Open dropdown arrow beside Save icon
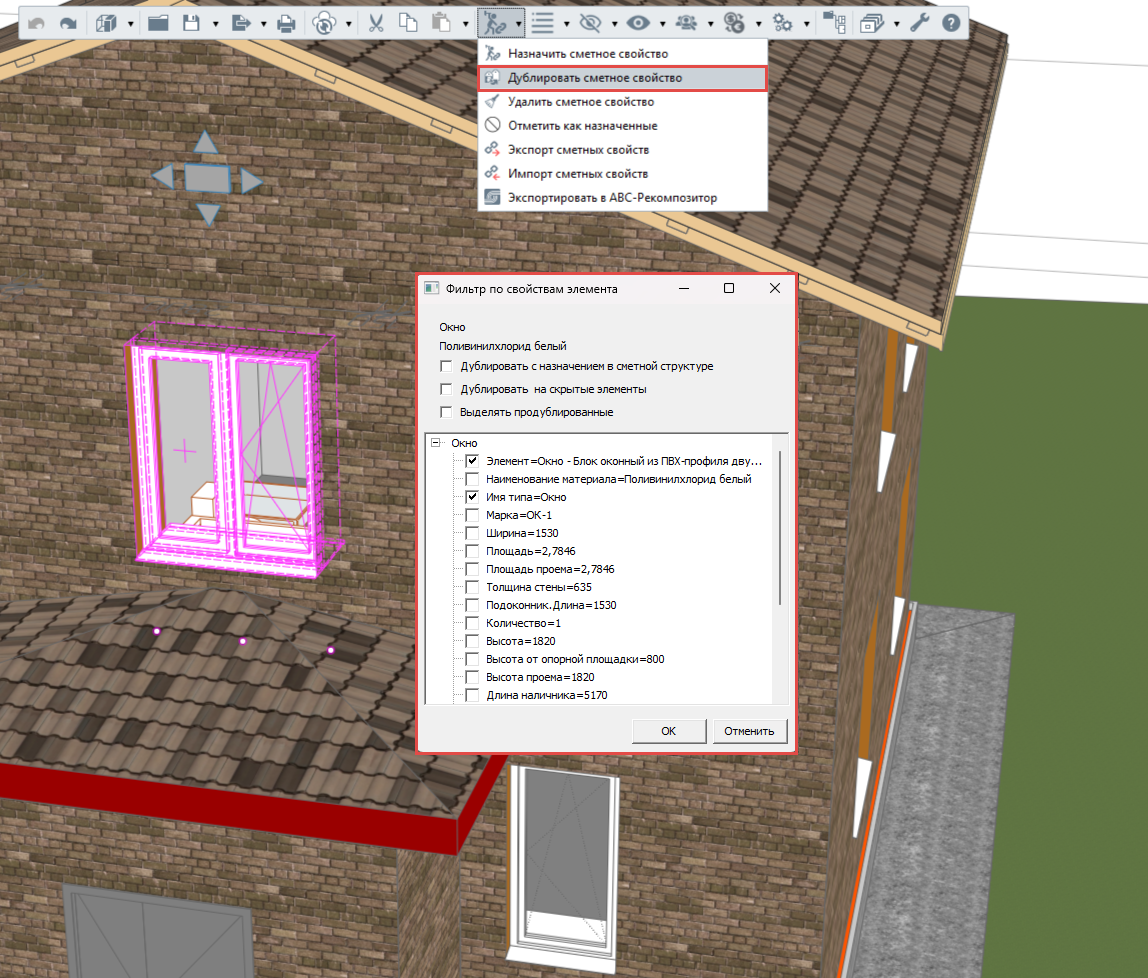The width and height of the screenshot is (1148, 978). (x=215, y=24)
